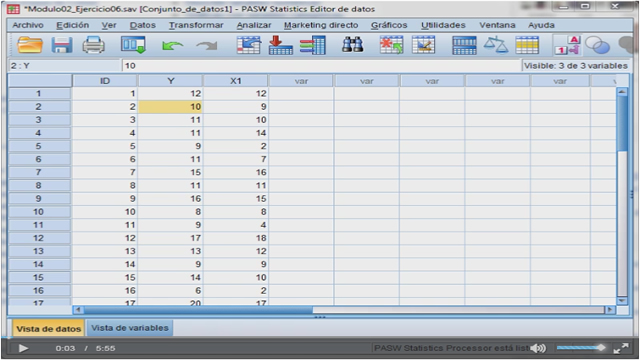Select Vista de datos tab

49,329
